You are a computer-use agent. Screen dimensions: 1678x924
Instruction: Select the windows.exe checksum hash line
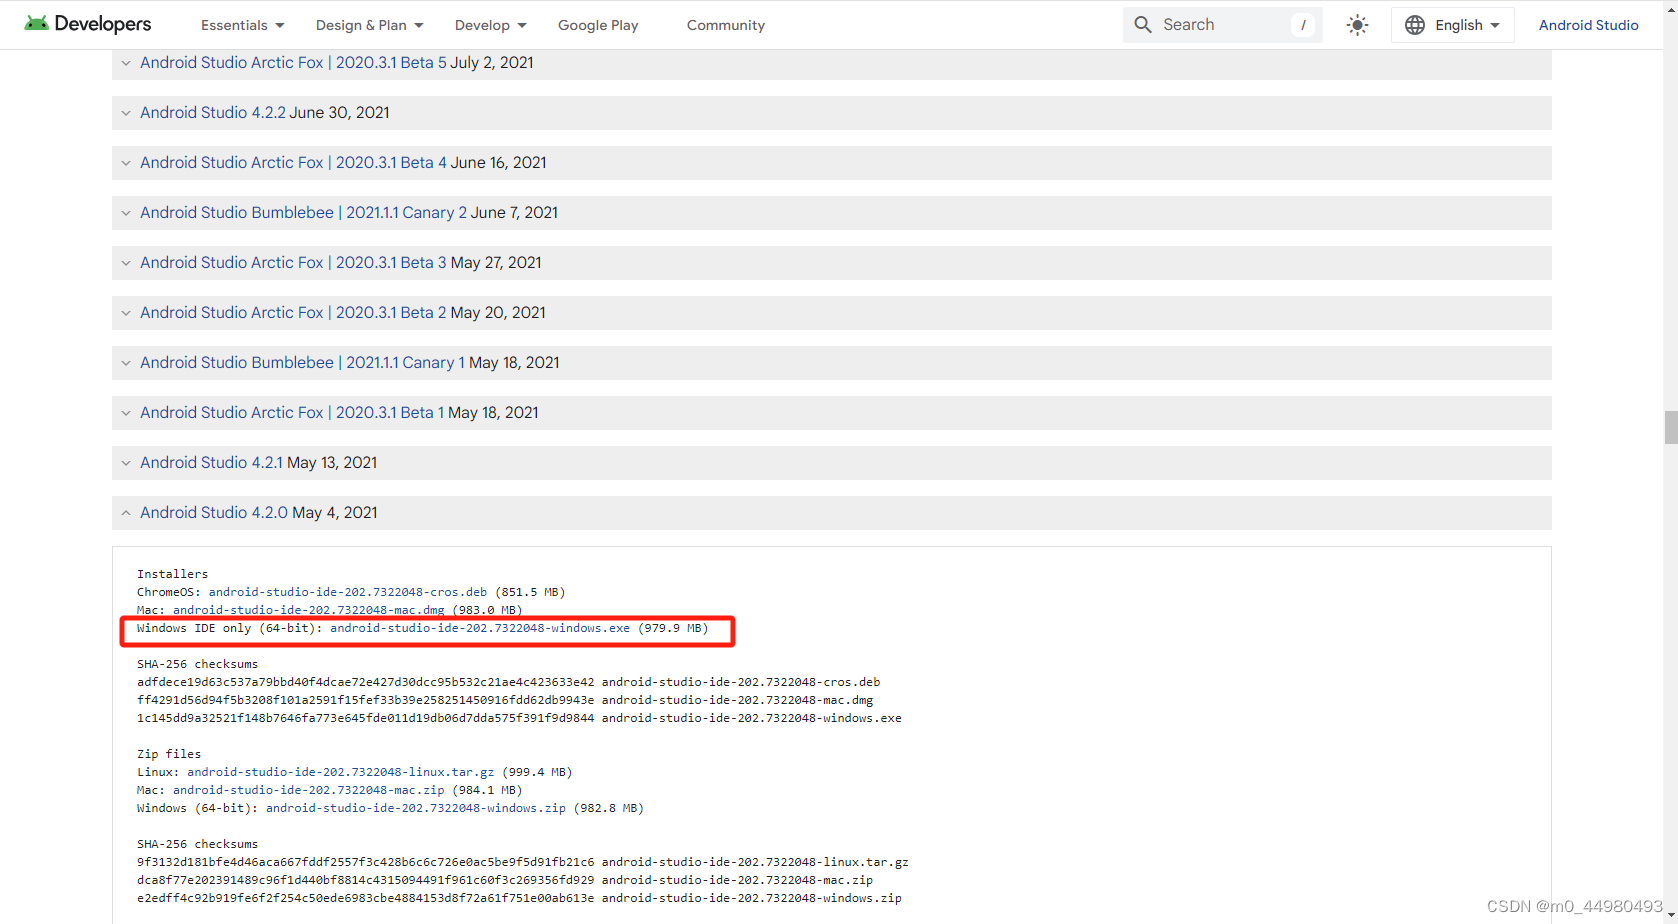(519, 718)
